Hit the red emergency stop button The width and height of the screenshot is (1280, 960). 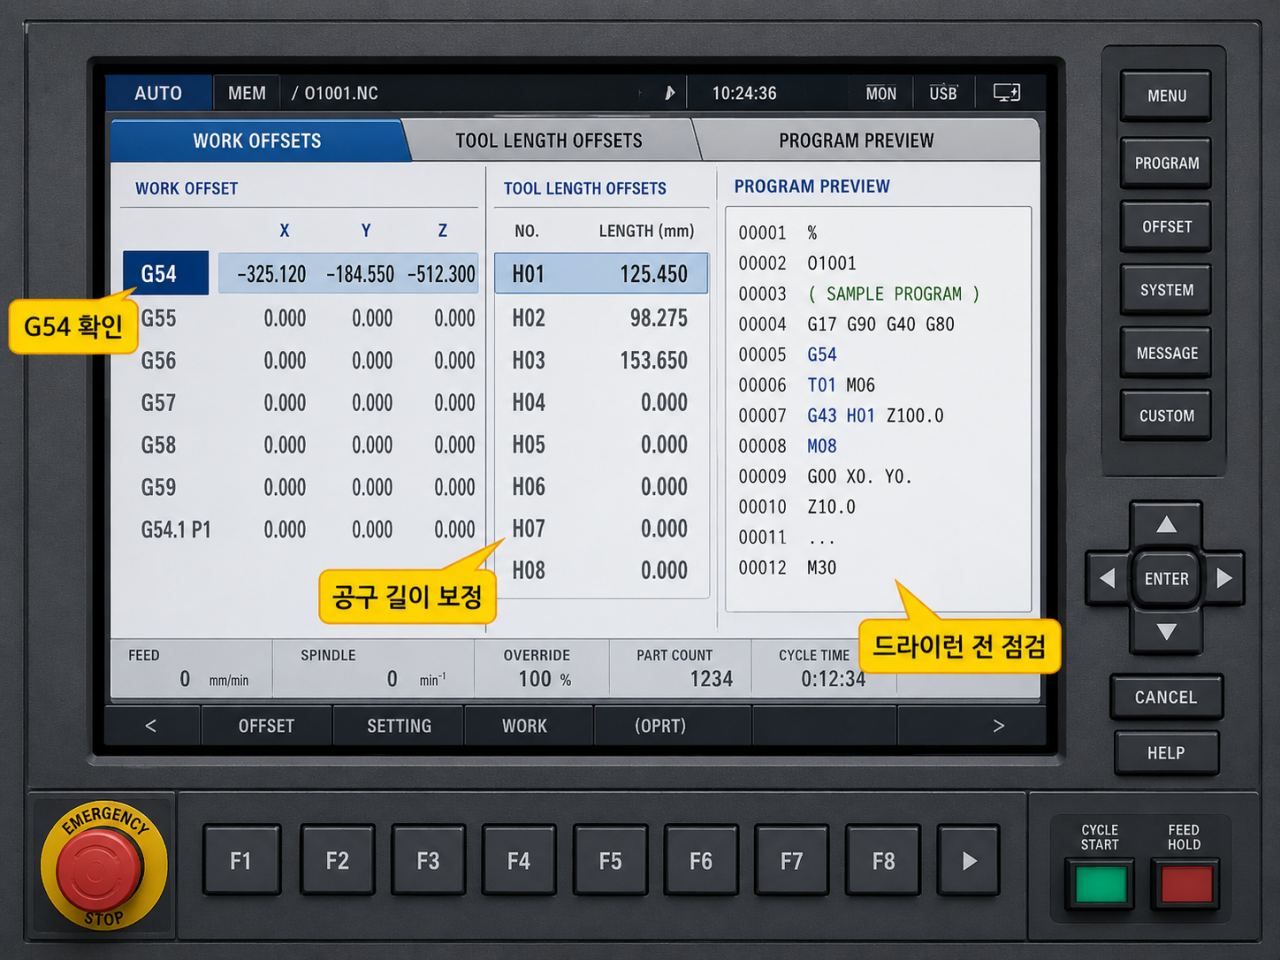100,866
